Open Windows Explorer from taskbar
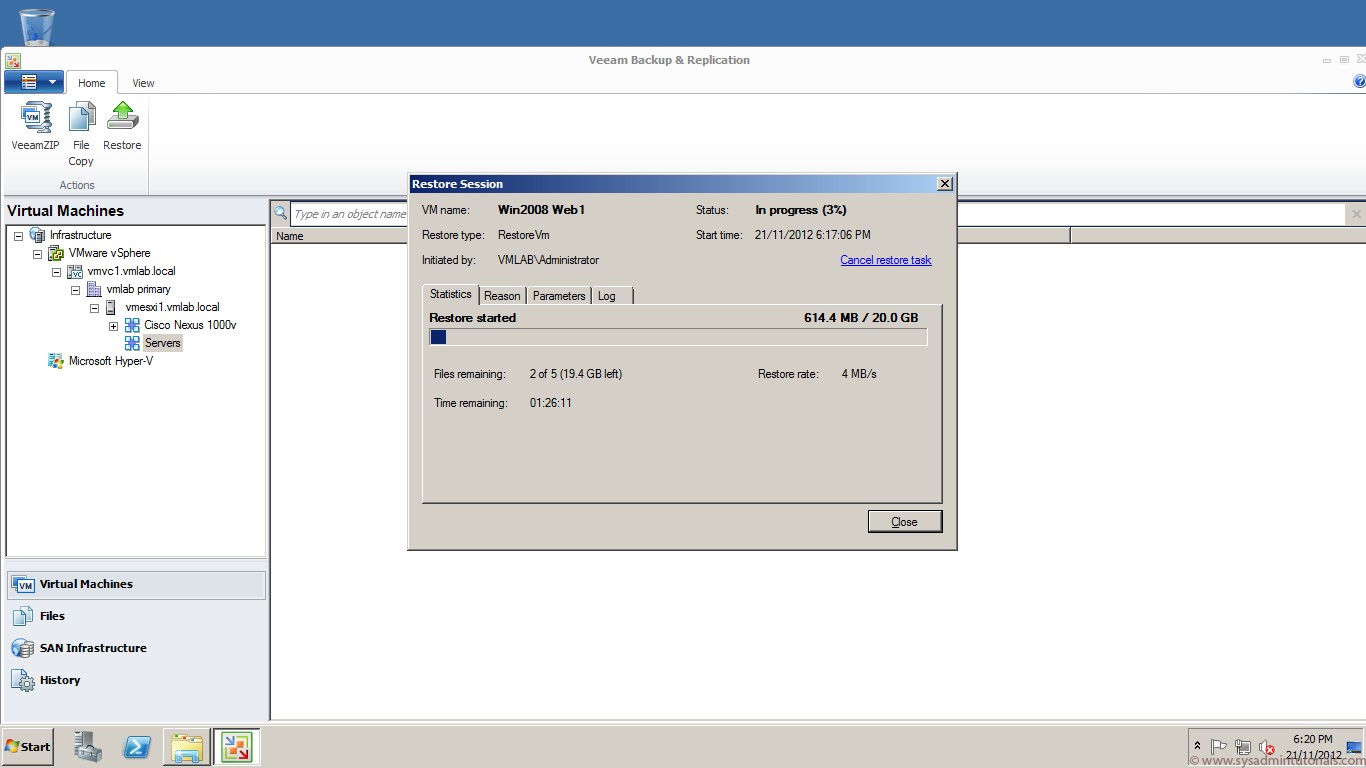 (x=187, y=746)
